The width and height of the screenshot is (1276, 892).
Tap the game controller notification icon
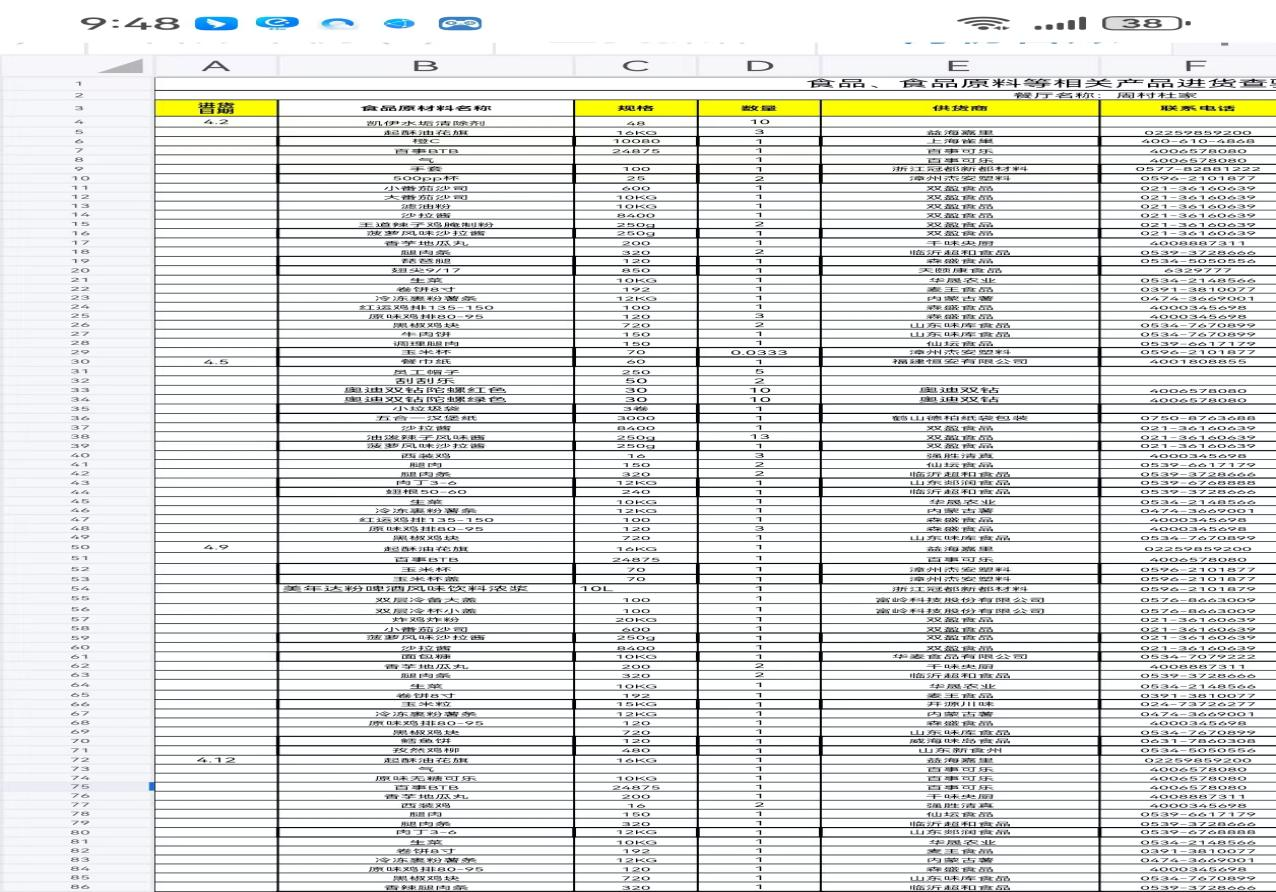coord(459,24)
